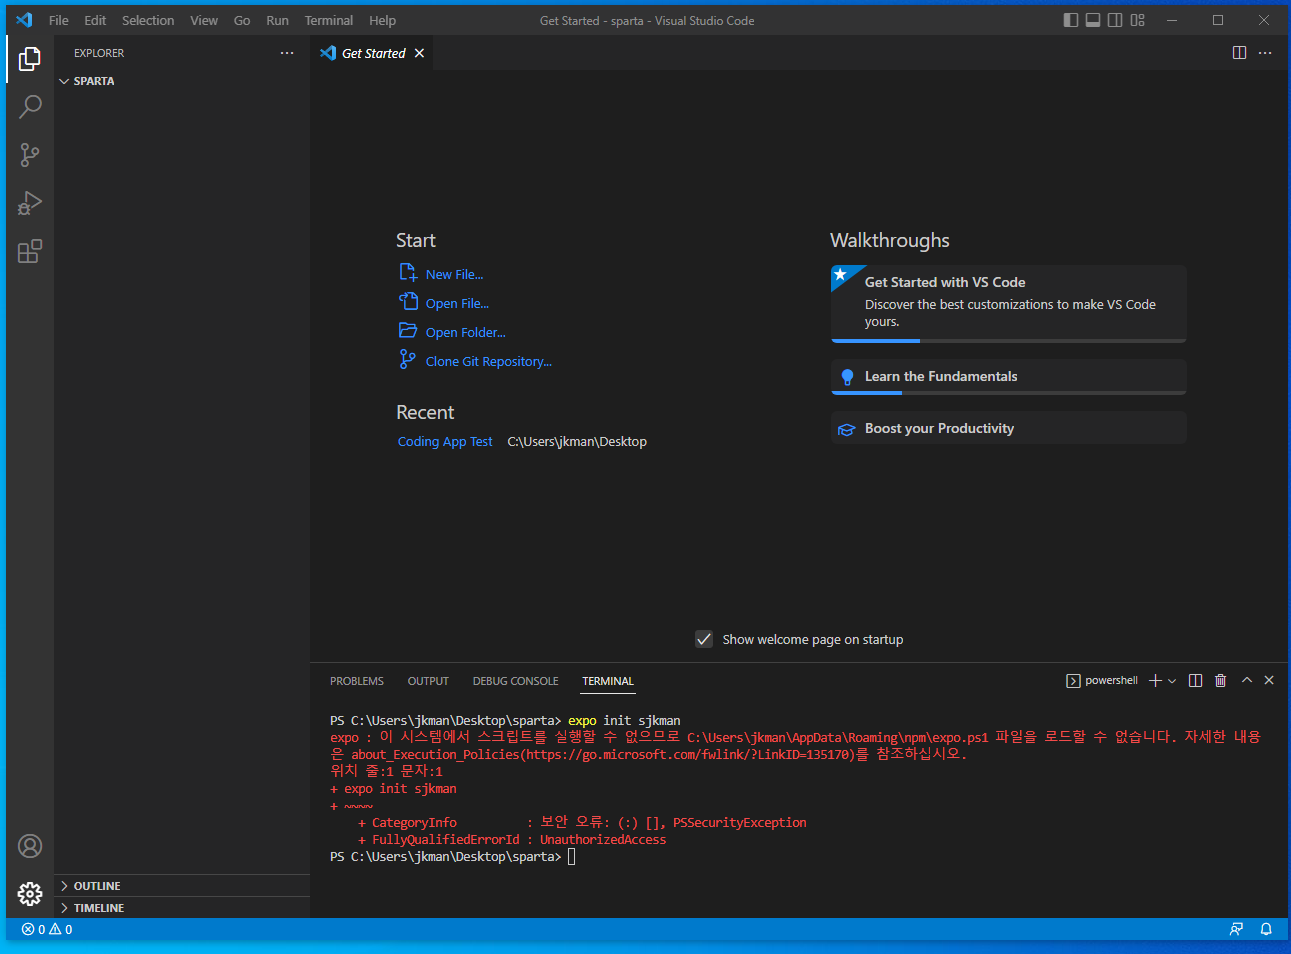This screenshot has width=1291, height=954.
Task: Open the Search view in activity bar
Action: point(30,107)
